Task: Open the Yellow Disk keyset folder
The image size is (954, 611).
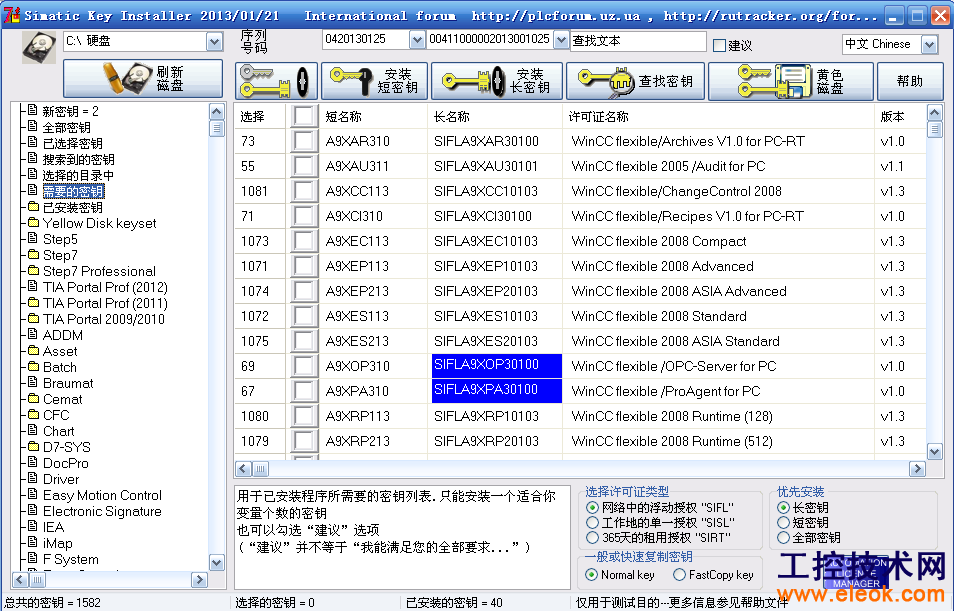Action: tap(99, 223)
